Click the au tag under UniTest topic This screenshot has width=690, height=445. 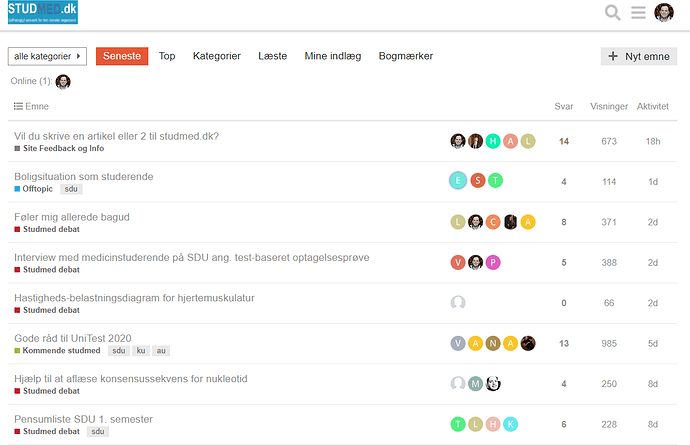point(161,351)
